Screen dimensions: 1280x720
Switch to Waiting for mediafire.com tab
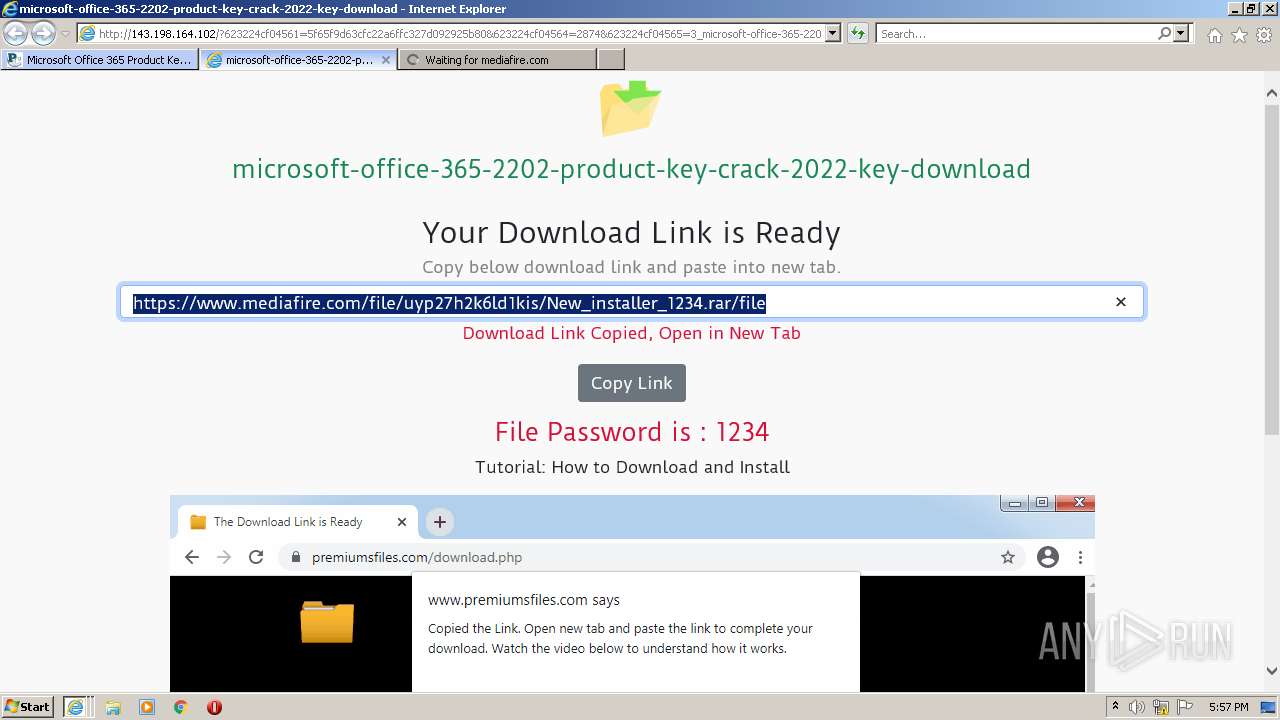tap(497, 60)
